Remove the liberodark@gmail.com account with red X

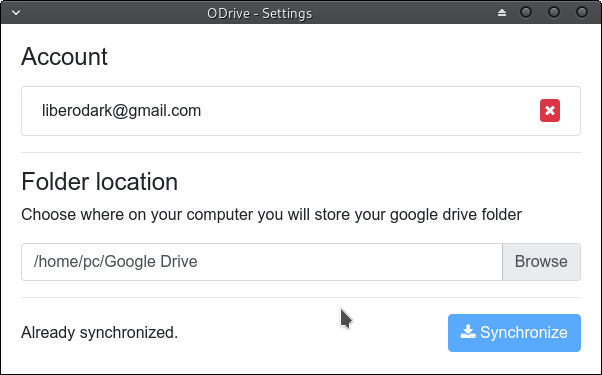[x=550, y=111]
